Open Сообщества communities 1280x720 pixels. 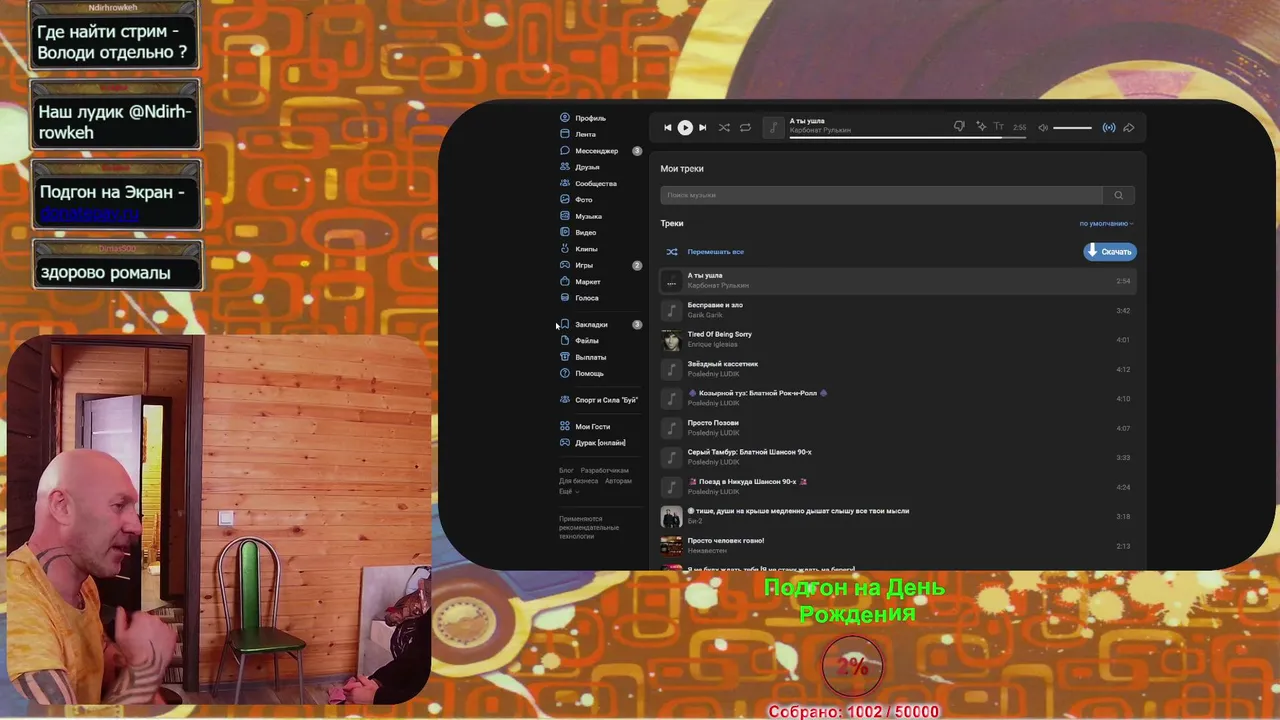pyautogui.click(x=595, y=184)
